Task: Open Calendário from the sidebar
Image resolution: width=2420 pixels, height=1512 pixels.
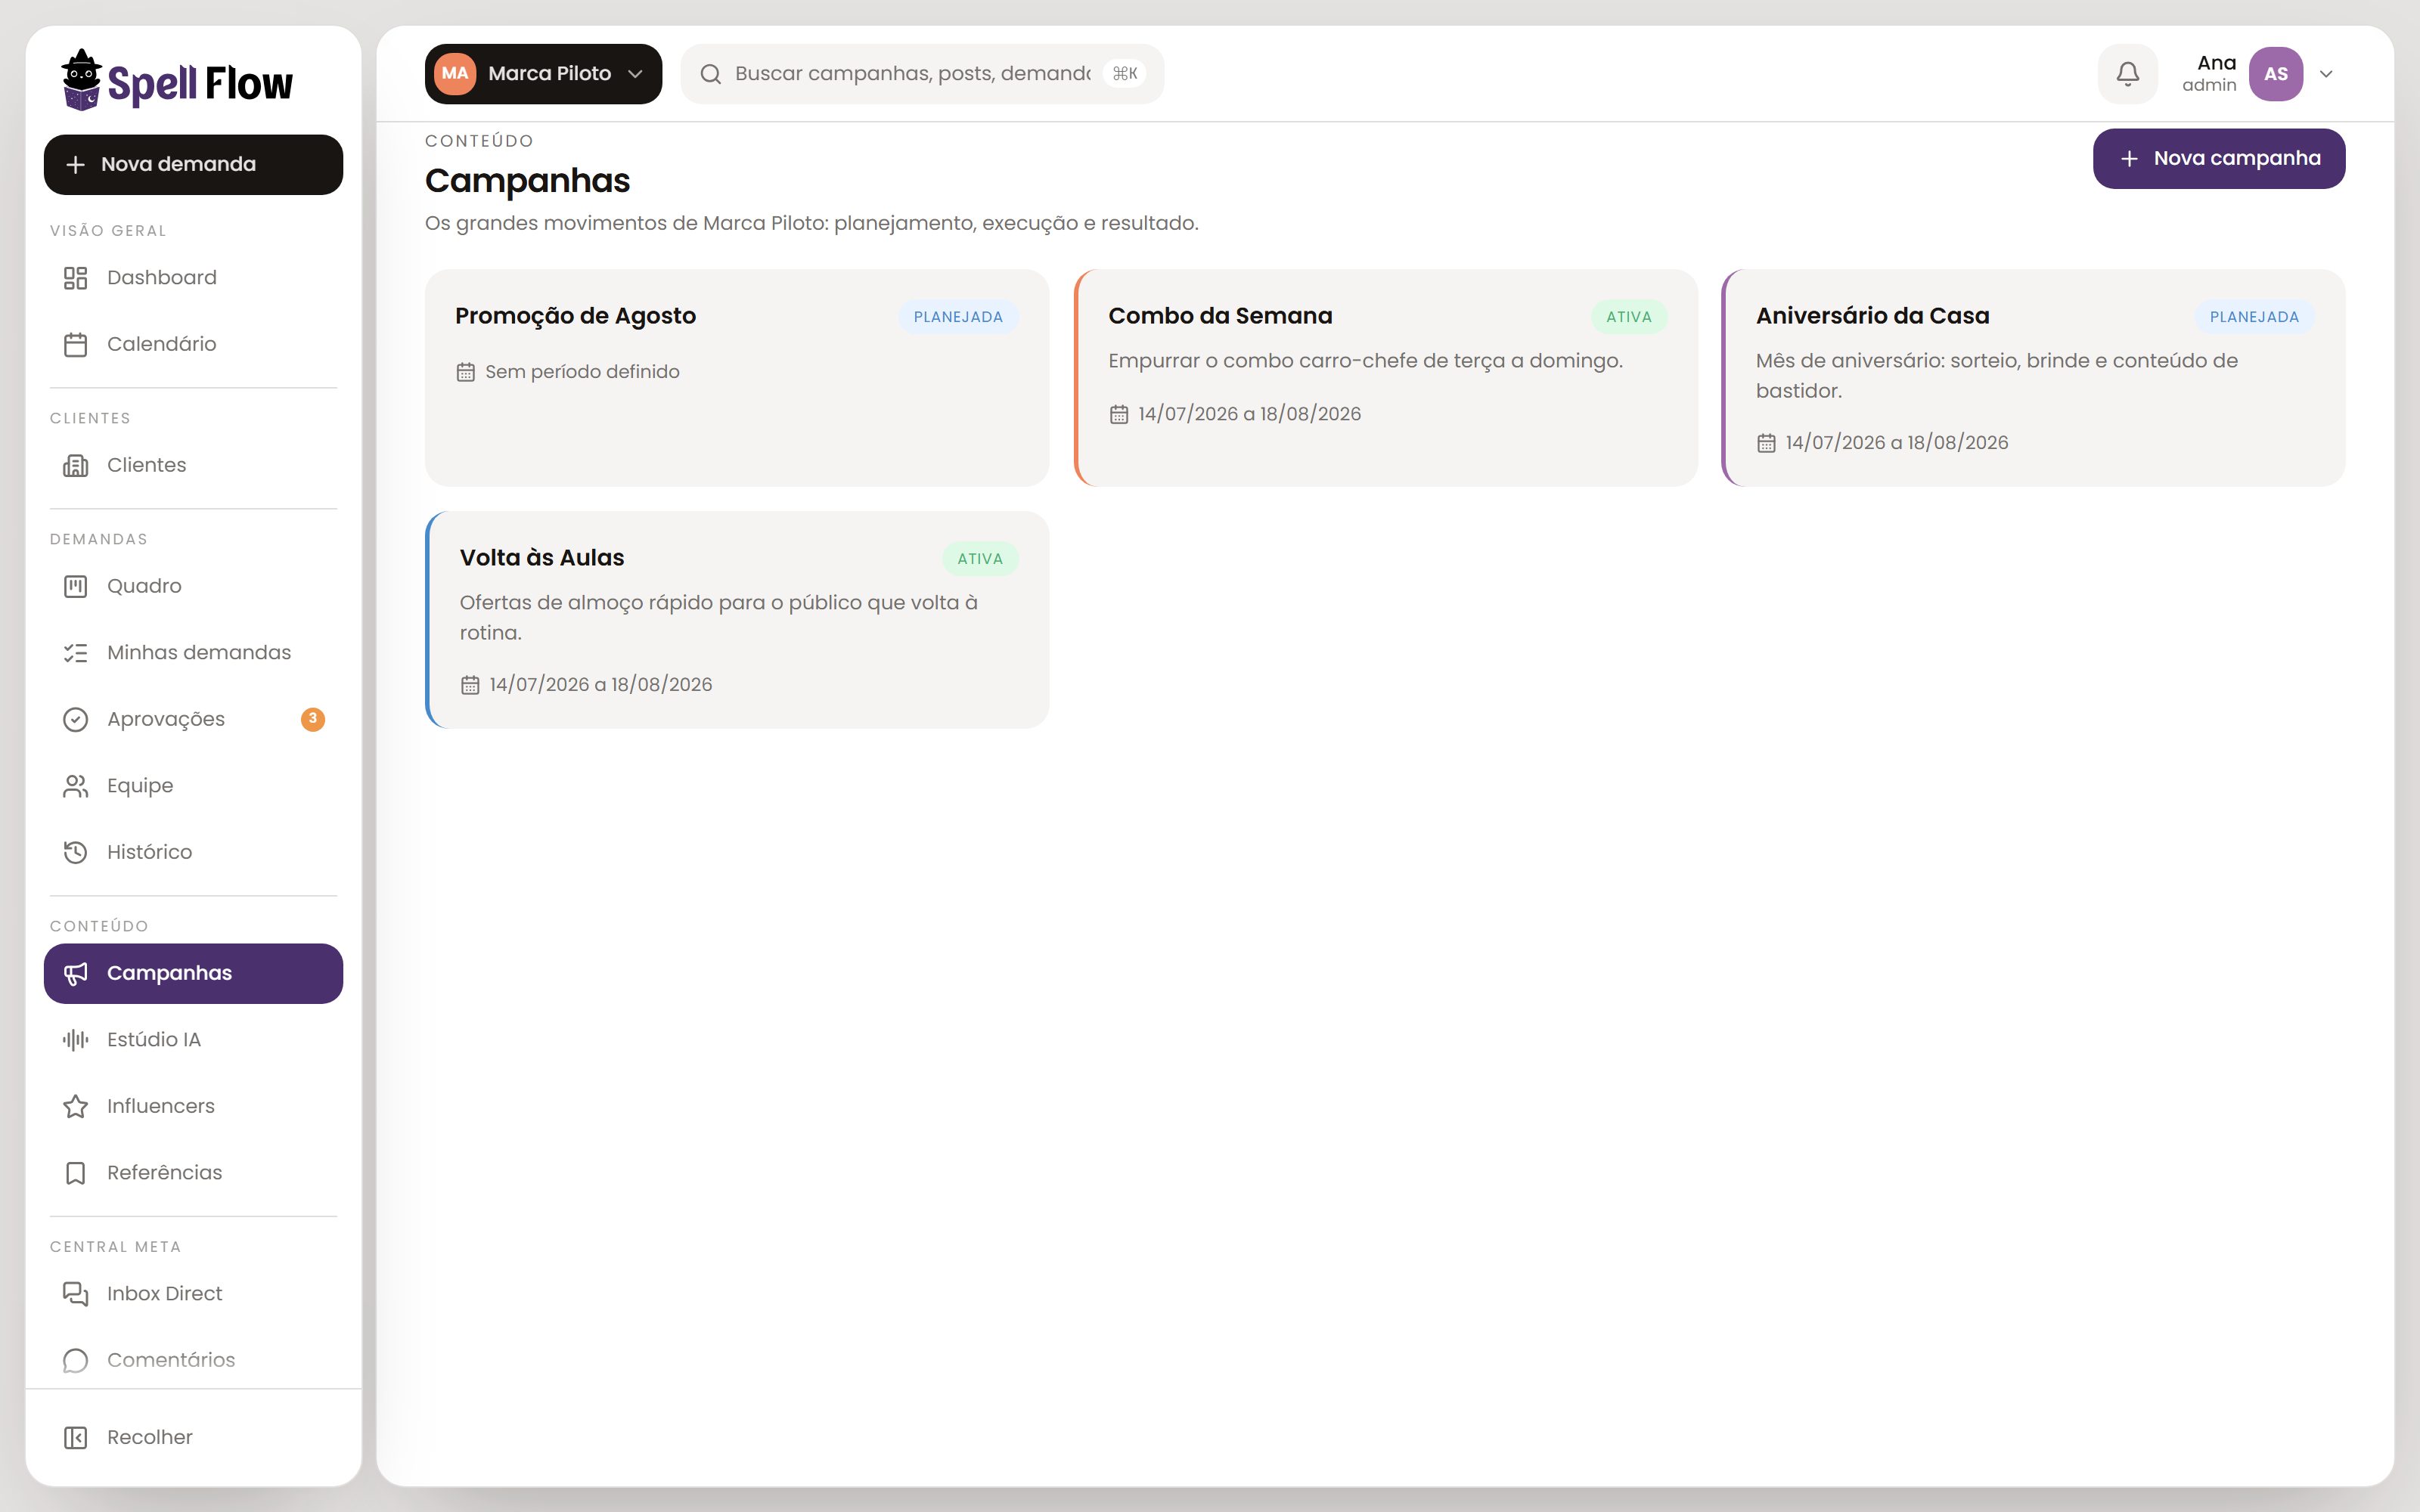Action: [x=193, y=344]
